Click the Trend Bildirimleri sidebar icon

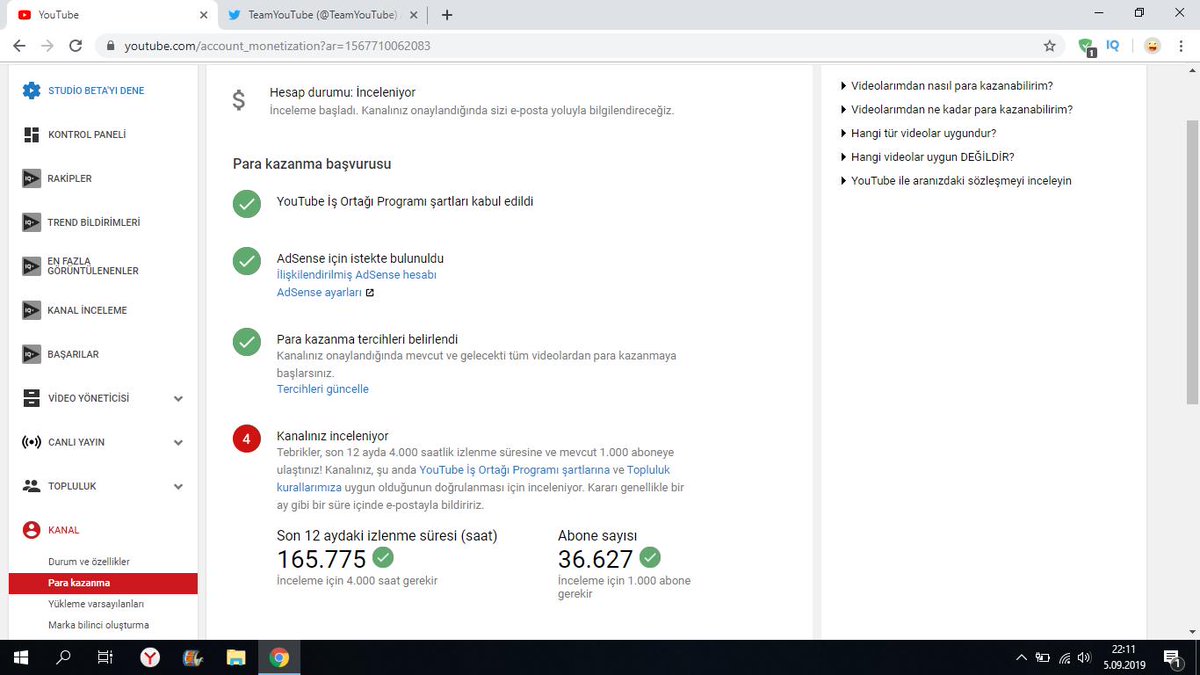(31, 222)
